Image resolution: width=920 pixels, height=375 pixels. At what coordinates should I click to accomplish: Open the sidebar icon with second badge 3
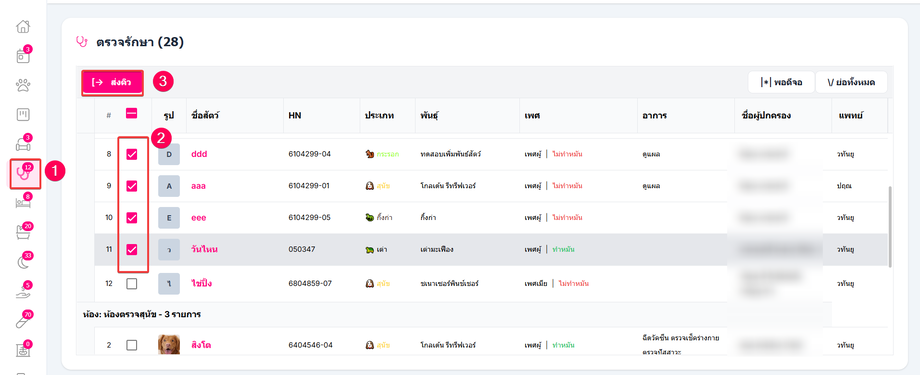23,144
